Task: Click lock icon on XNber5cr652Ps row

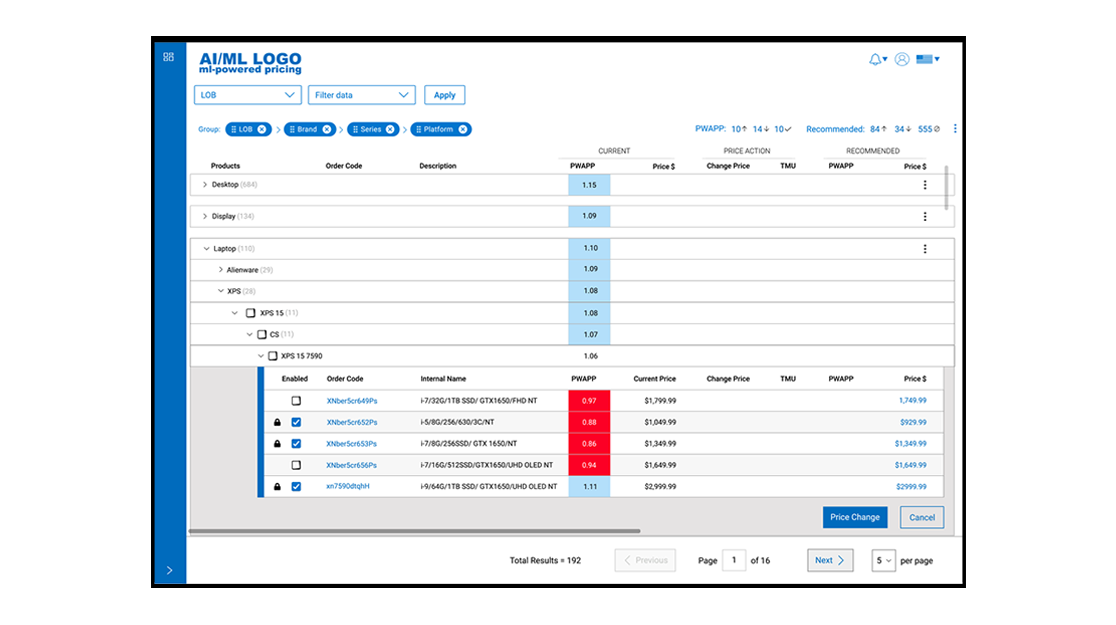Action: [x=278, y=422]
